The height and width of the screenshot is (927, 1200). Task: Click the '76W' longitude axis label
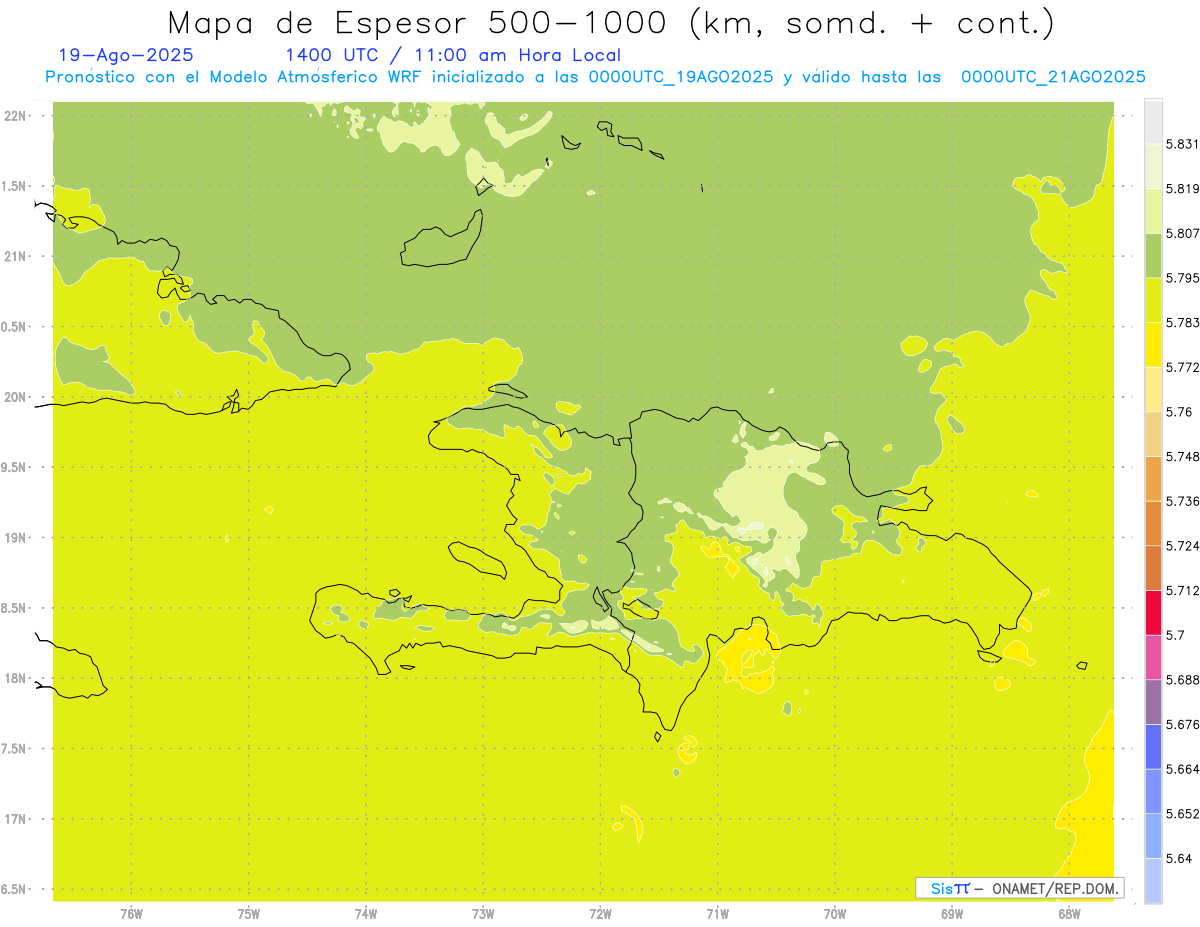click(x=131, y=913)
